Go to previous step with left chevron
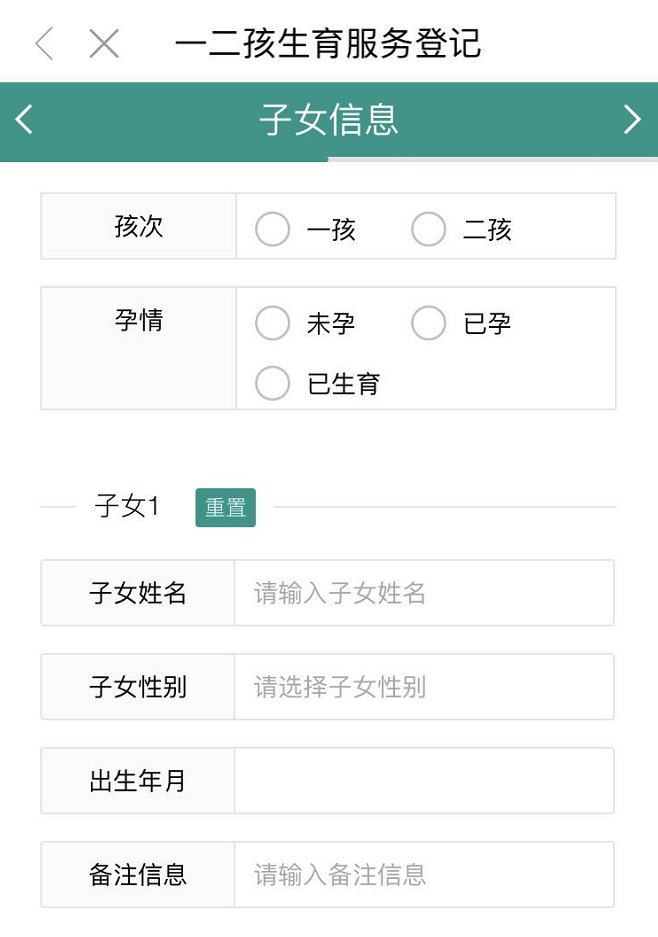Screen dimensions: 658x937 25,119
